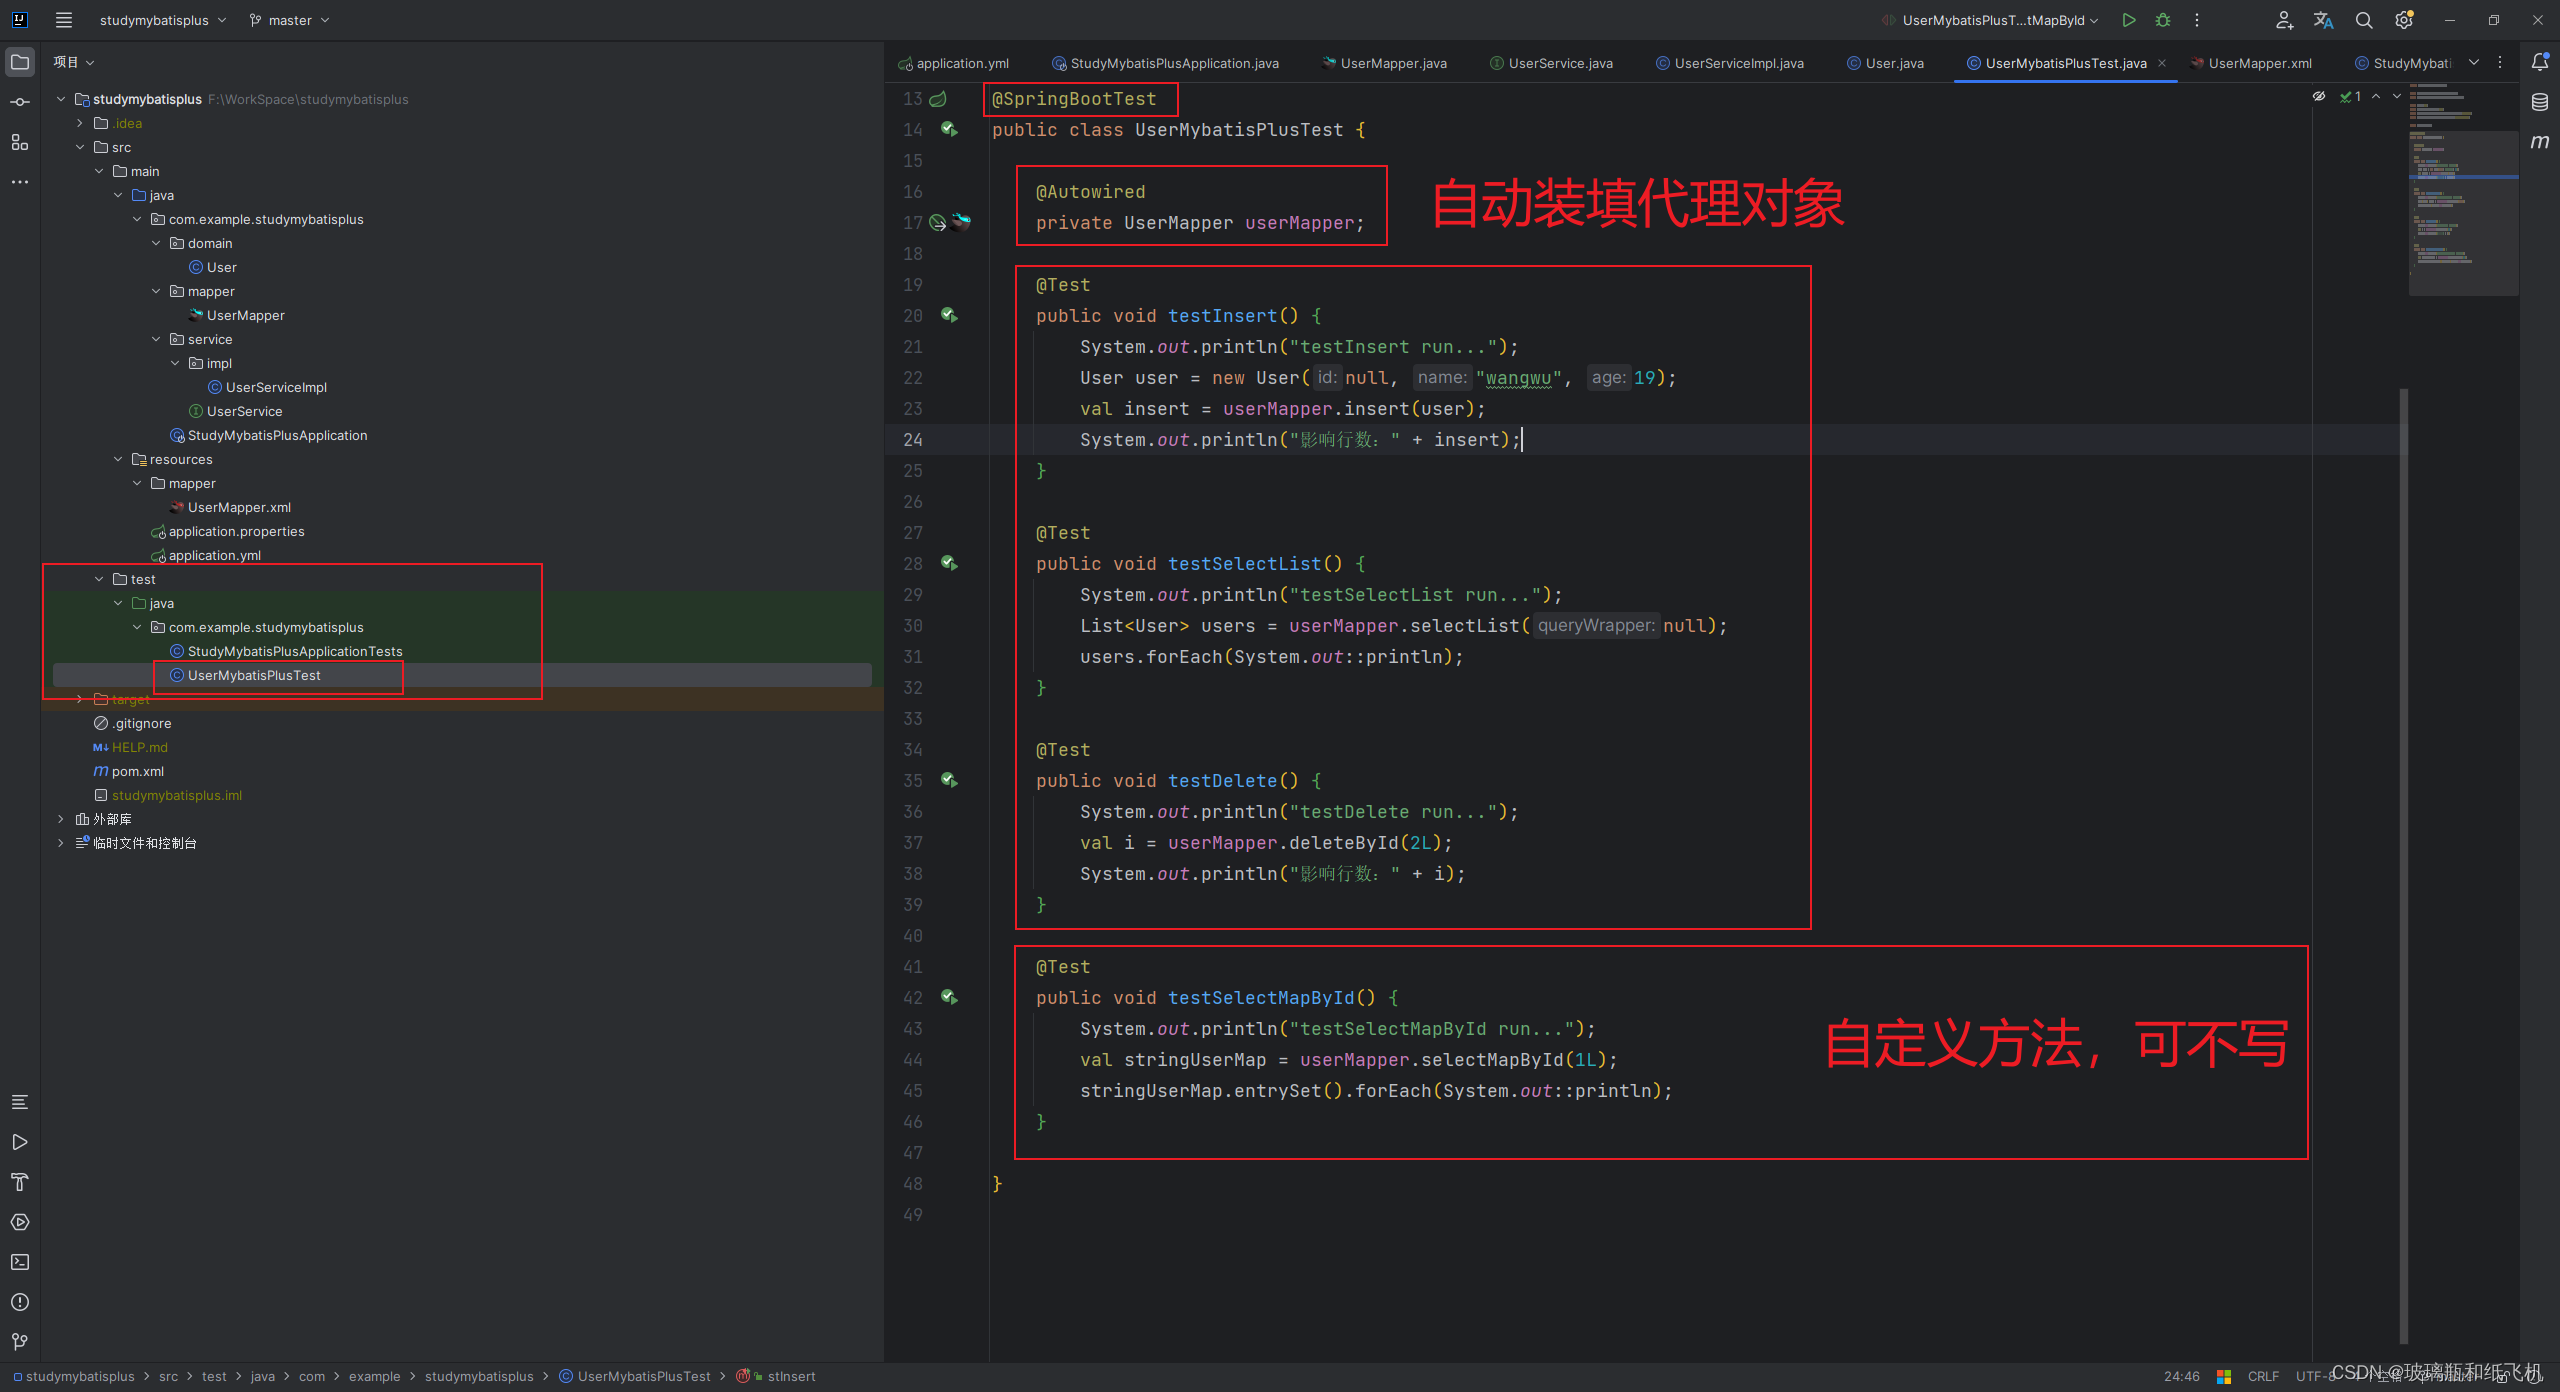The width and height of the screenshot is (2560, 1392).
Task: Switch to UserServiceImpl.java tab
Action: [1730, 63]
